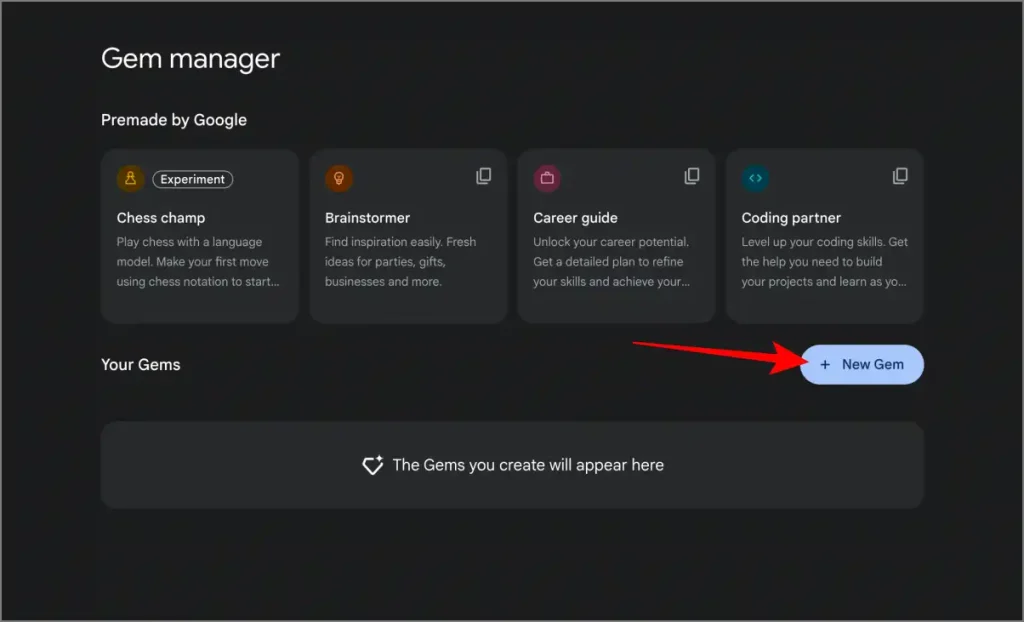Image resolution: width=1024 pixels, height=622 pixels.
Task: Select the Experiment badge on Chess champ
Action: pos(193,179)
